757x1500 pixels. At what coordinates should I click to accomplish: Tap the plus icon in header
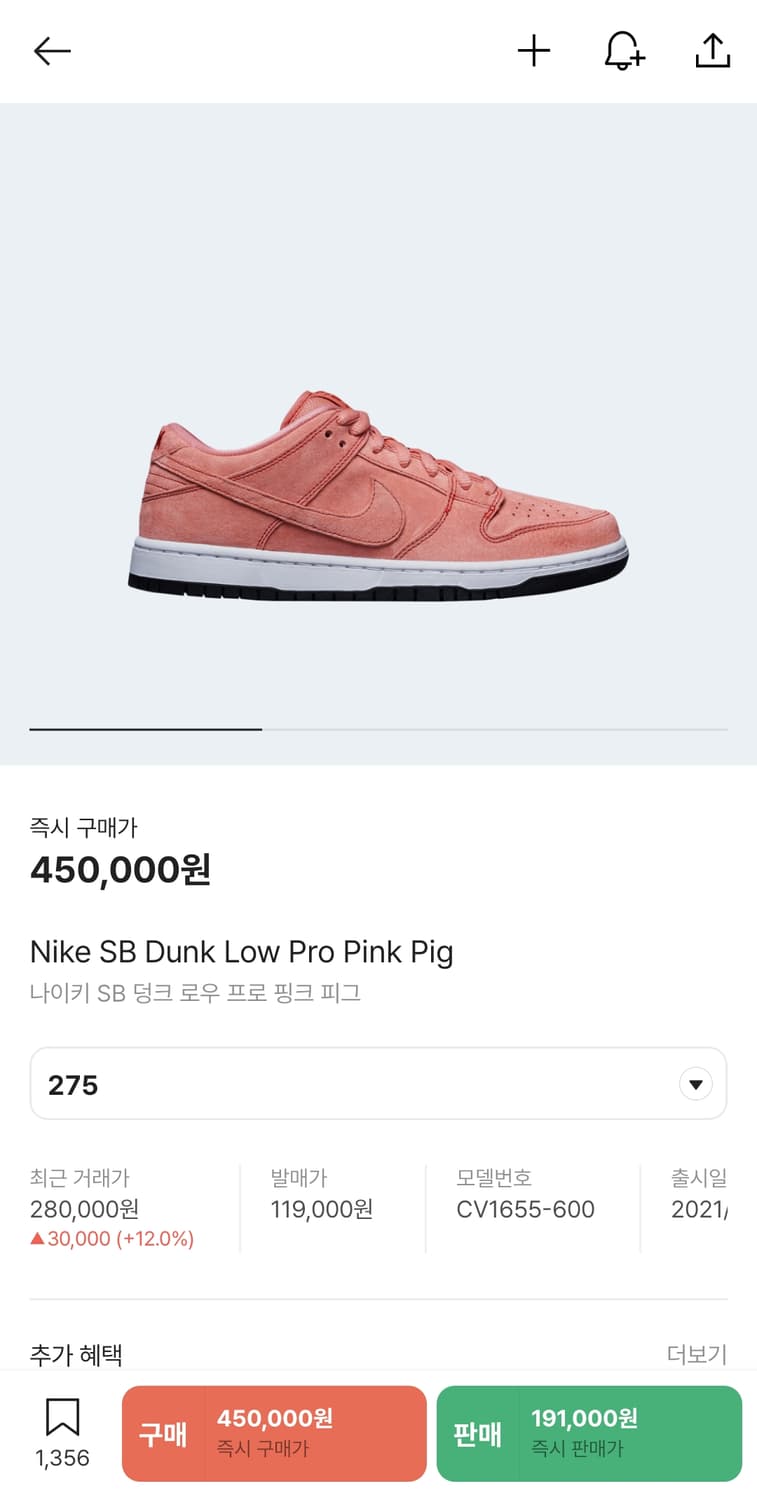point(534,51)
